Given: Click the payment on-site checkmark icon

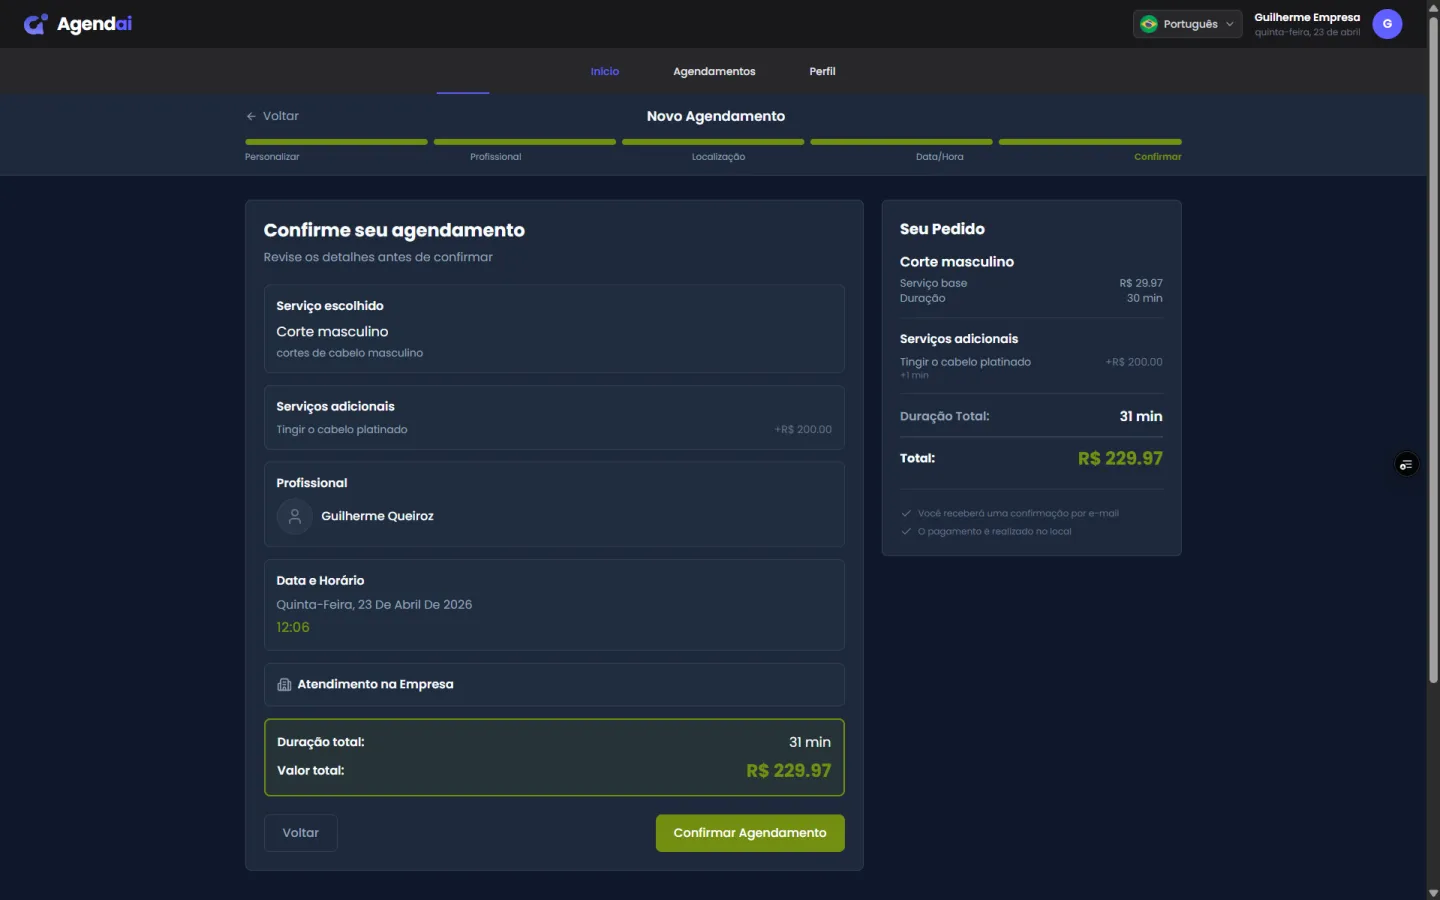Looking at the screenshot, I should point(906,532).
